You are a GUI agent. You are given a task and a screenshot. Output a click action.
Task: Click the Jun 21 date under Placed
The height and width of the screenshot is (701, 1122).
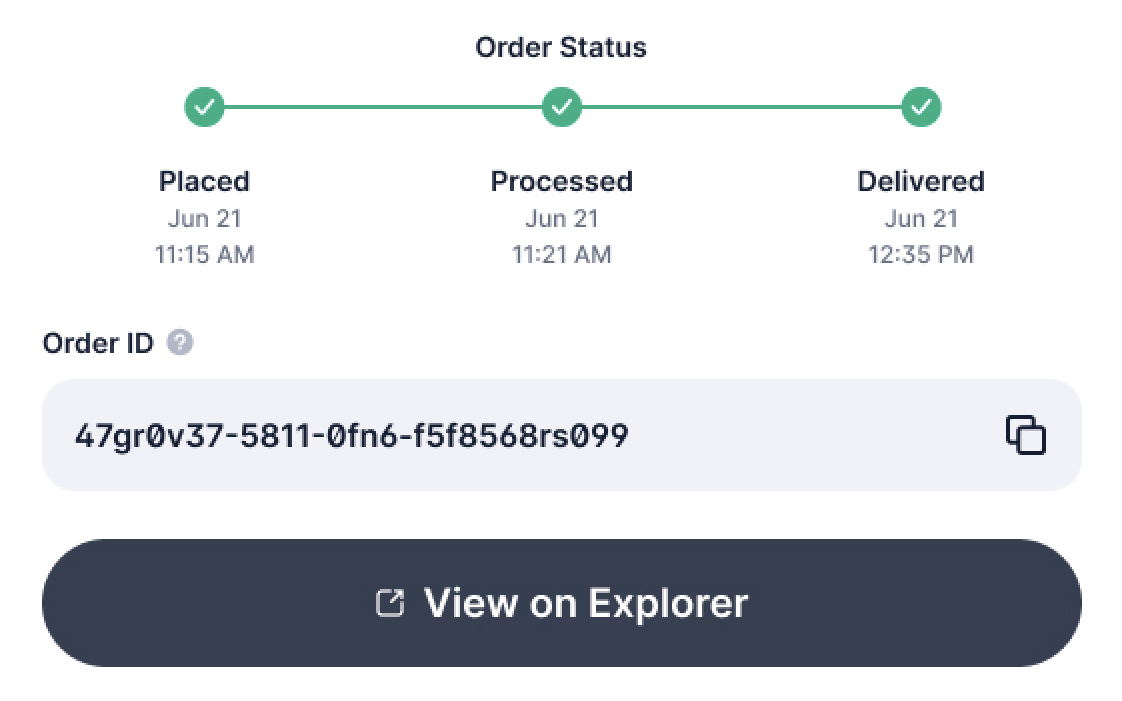pos(204,219)
